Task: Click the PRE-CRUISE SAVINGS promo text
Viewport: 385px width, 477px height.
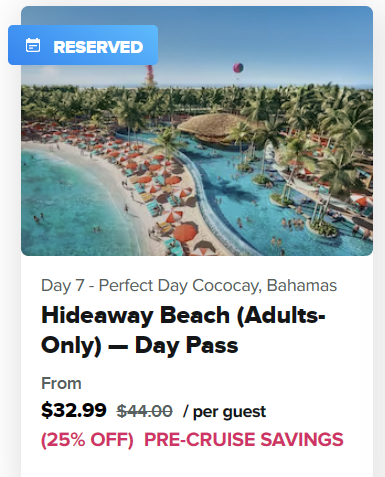Action: click(244, 439)
